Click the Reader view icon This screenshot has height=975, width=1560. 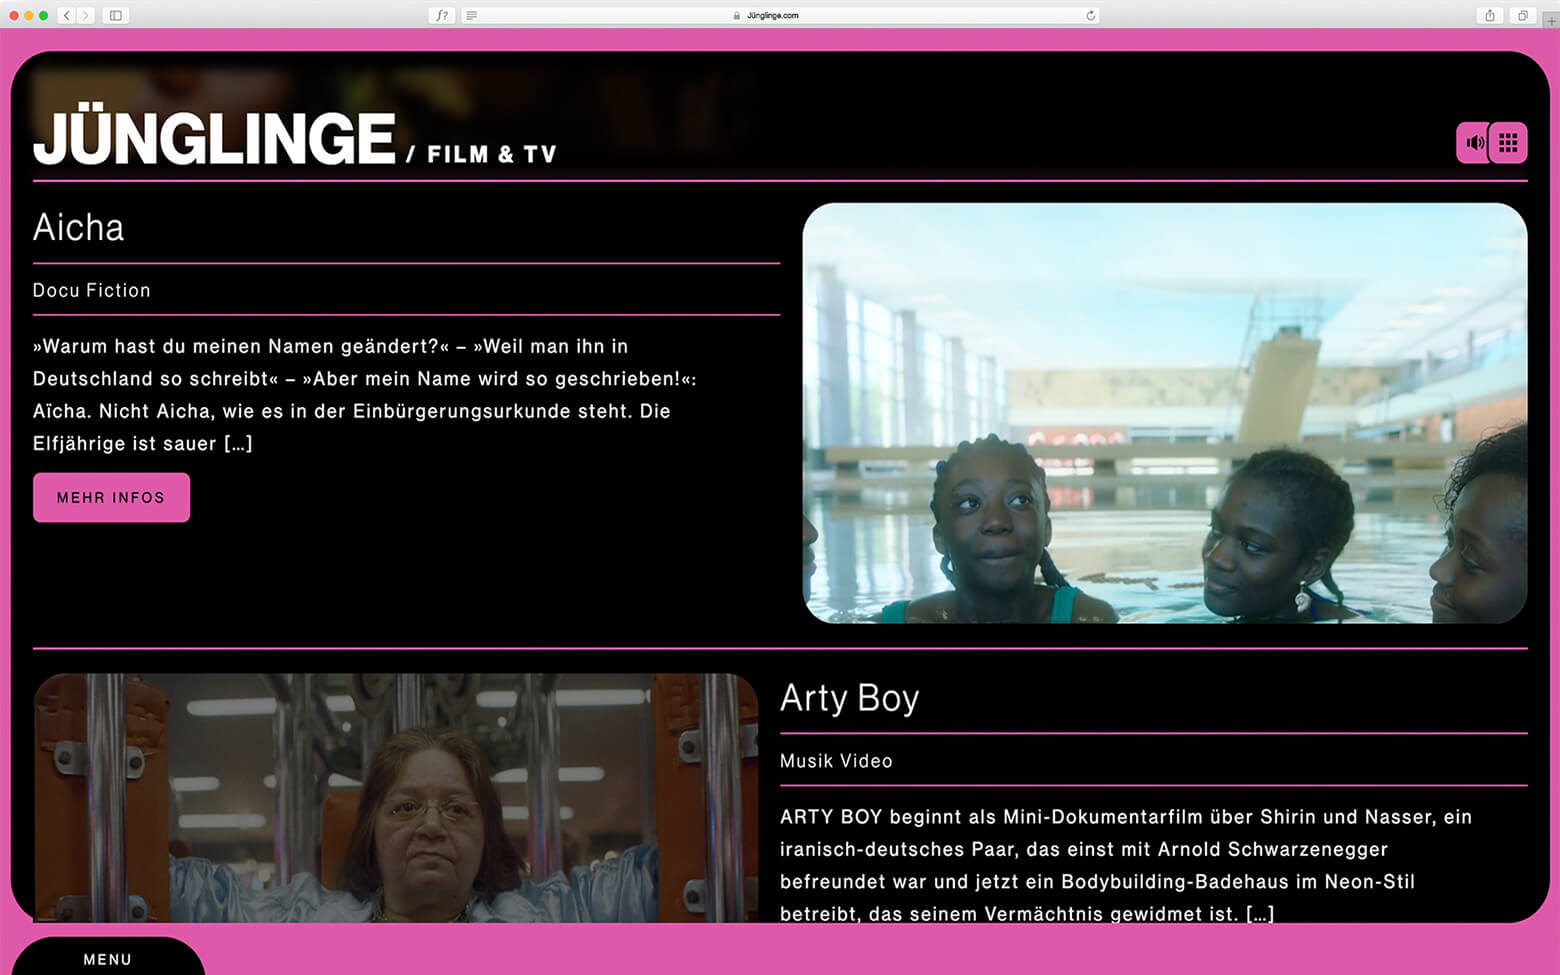click(x=471, y=15)
